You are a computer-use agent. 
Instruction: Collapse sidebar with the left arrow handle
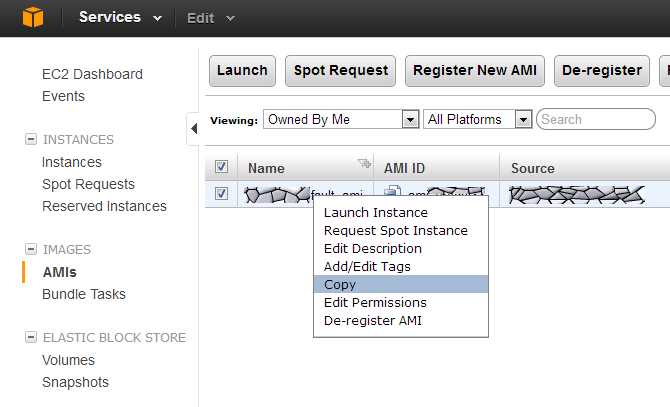pyautogui.click(x=194, y=129)
